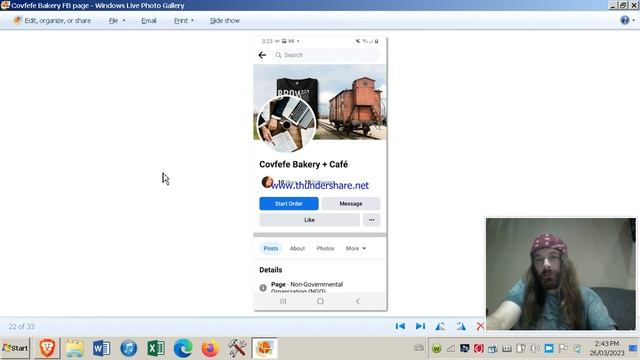The height and width of the screenshot is (360, 640).
Task: Click the info icon beside Page details
Action: (x=263, y=287)
